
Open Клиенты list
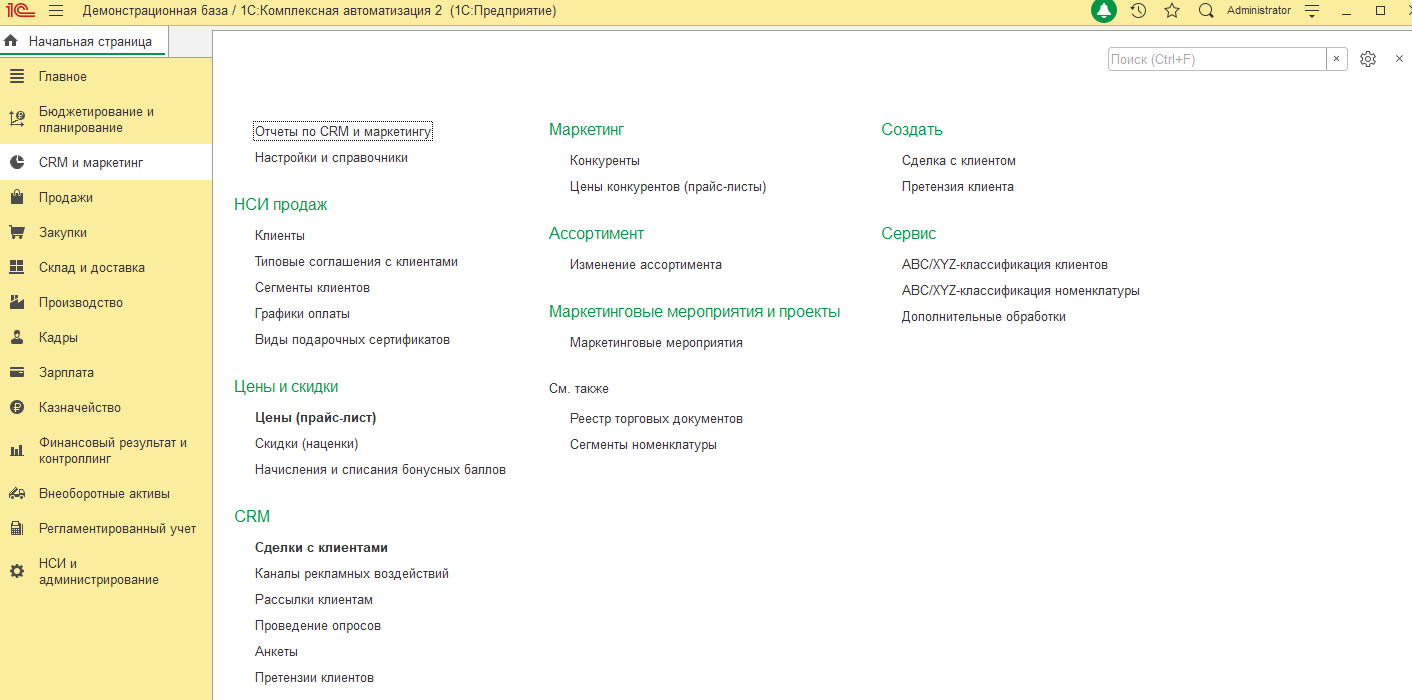pos(280,235)
